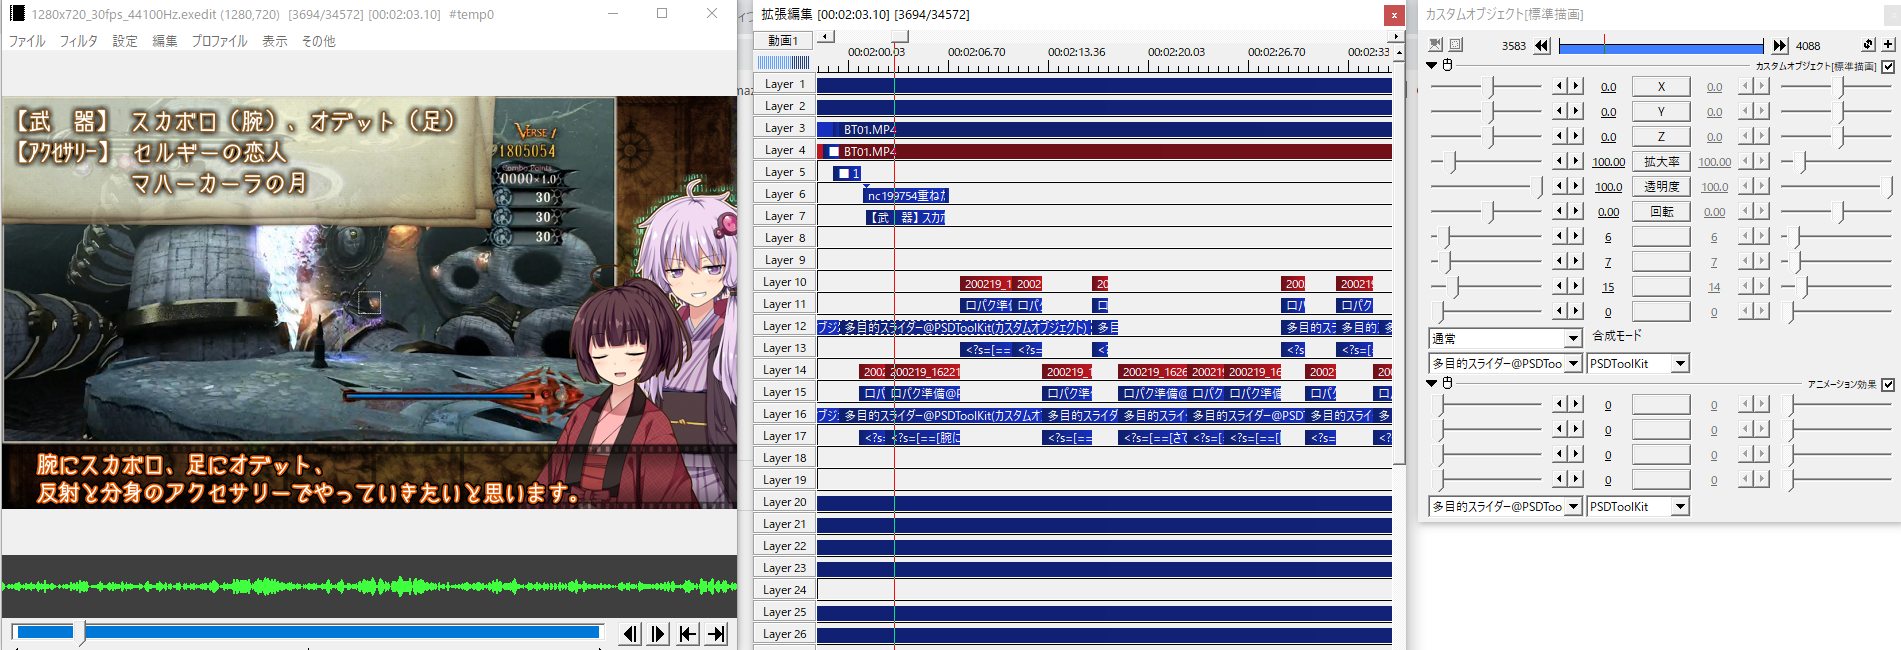
Task: Open the 編集 menu
Action: pos(165,41)
